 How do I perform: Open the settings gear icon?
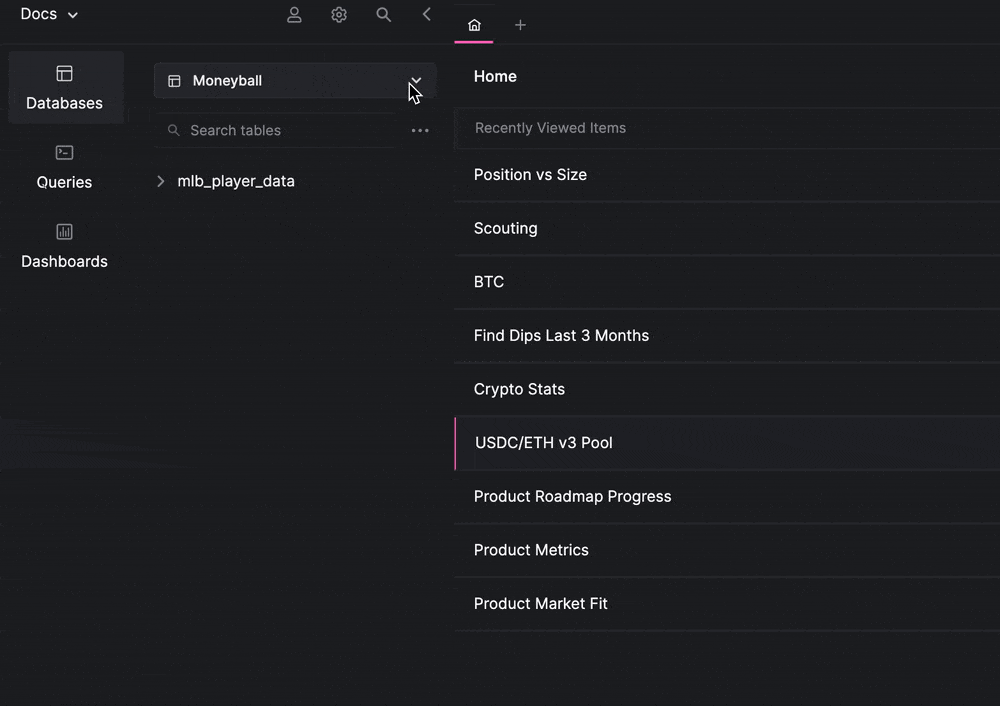339,15
